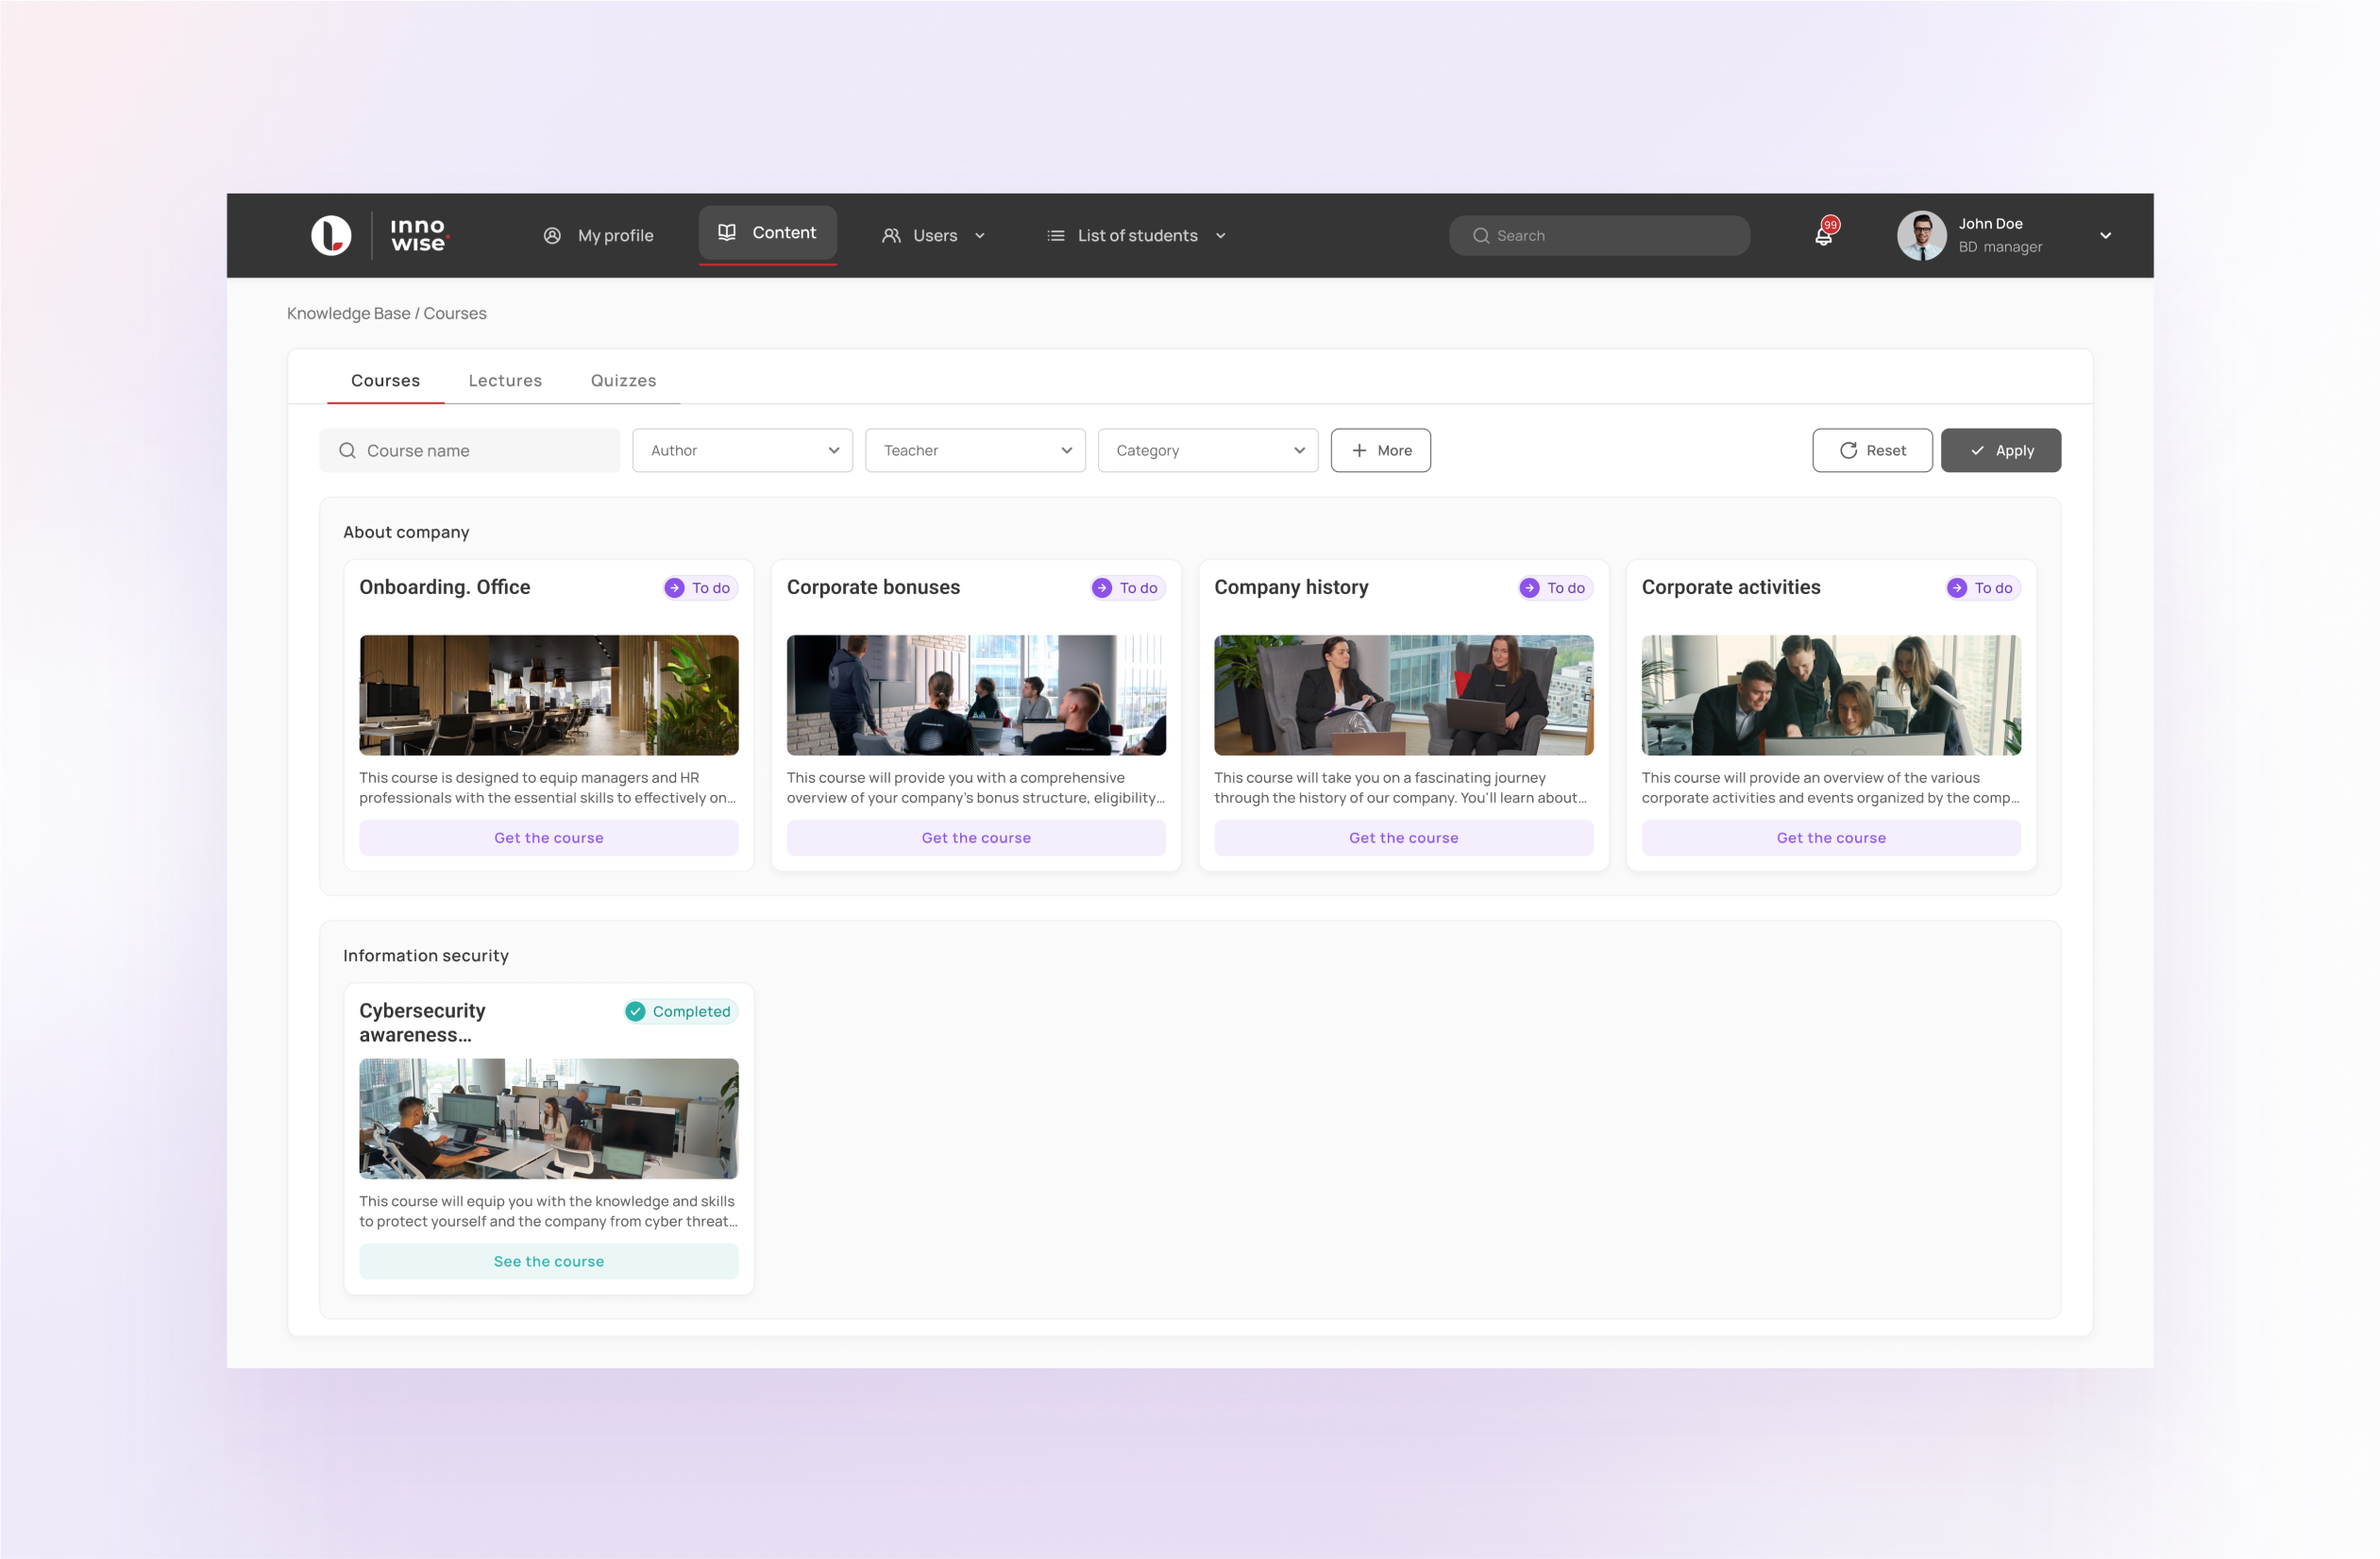
Task: Get the course for Company history
Action: (x=1404, y=838)
